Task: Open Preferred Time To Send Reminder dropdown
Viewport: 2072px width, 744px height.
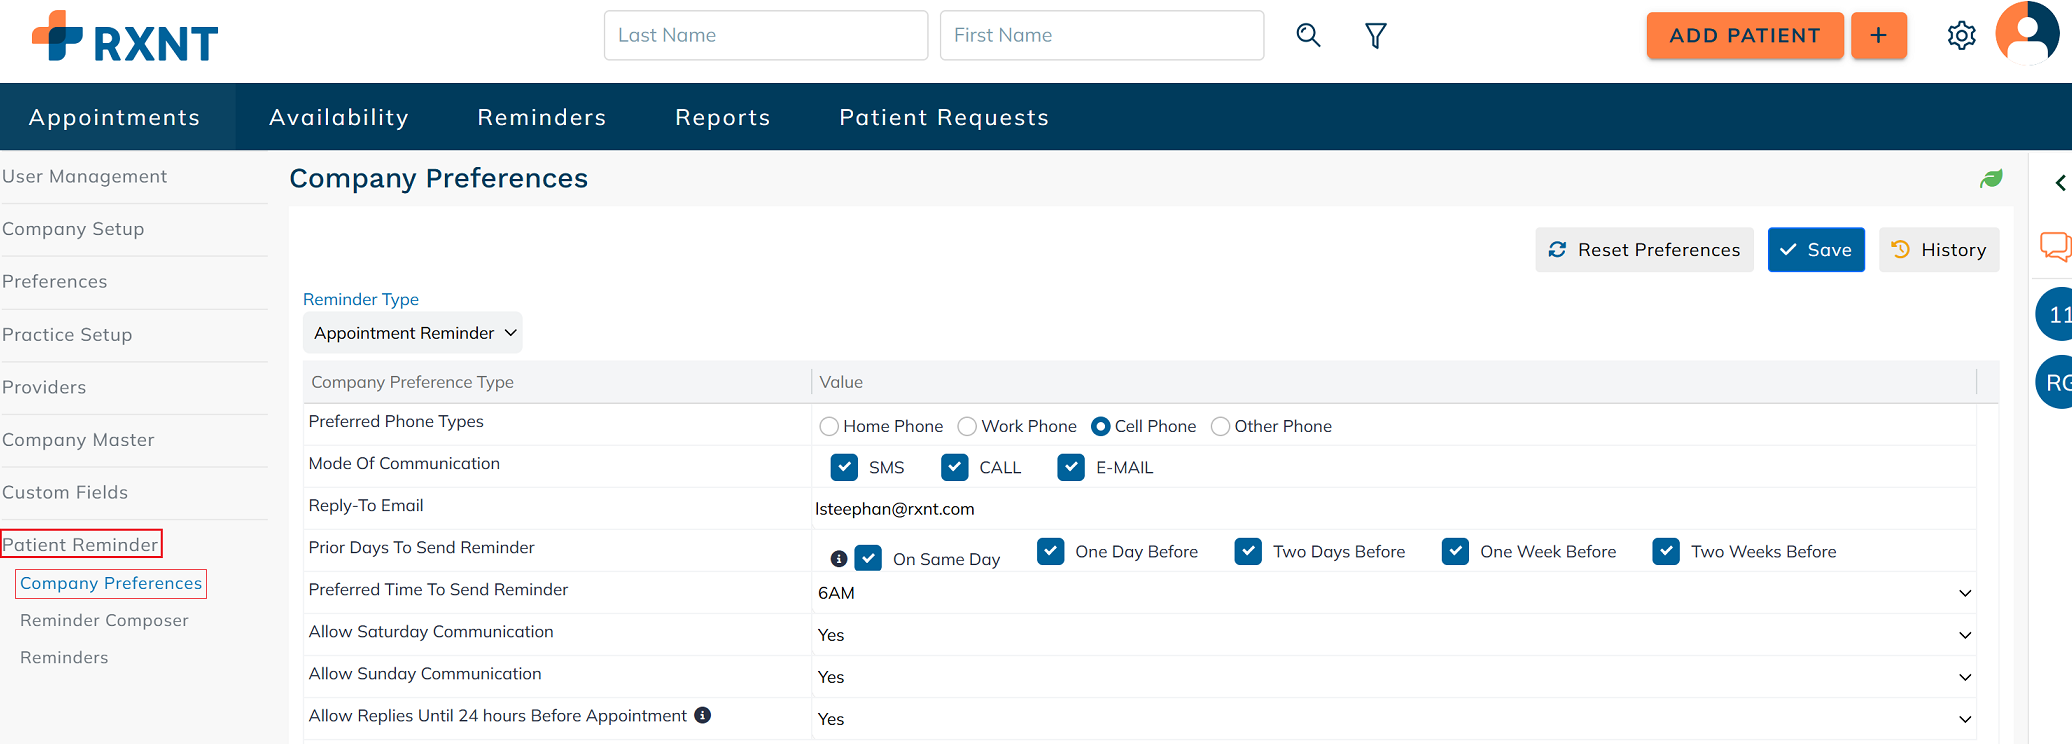Action: pyautogui.click(x=1394, y=593)
